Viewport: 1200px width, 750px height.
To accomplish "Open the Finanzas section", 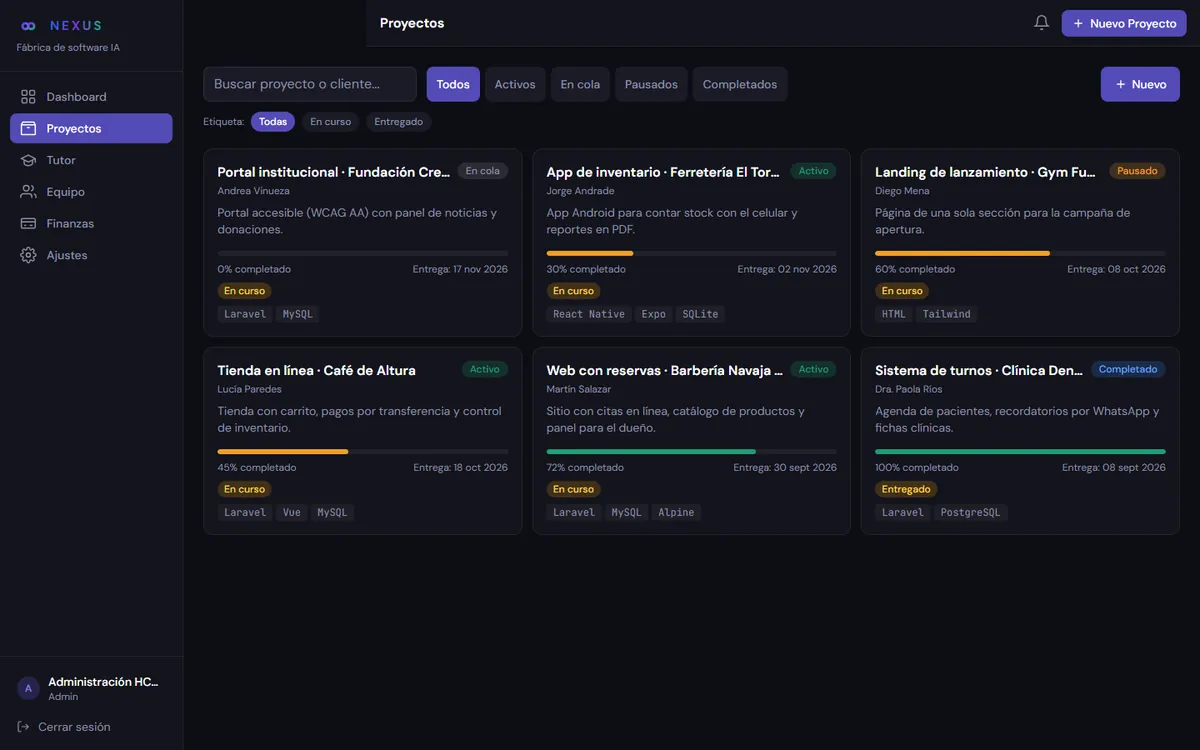I will coord(91,223).
